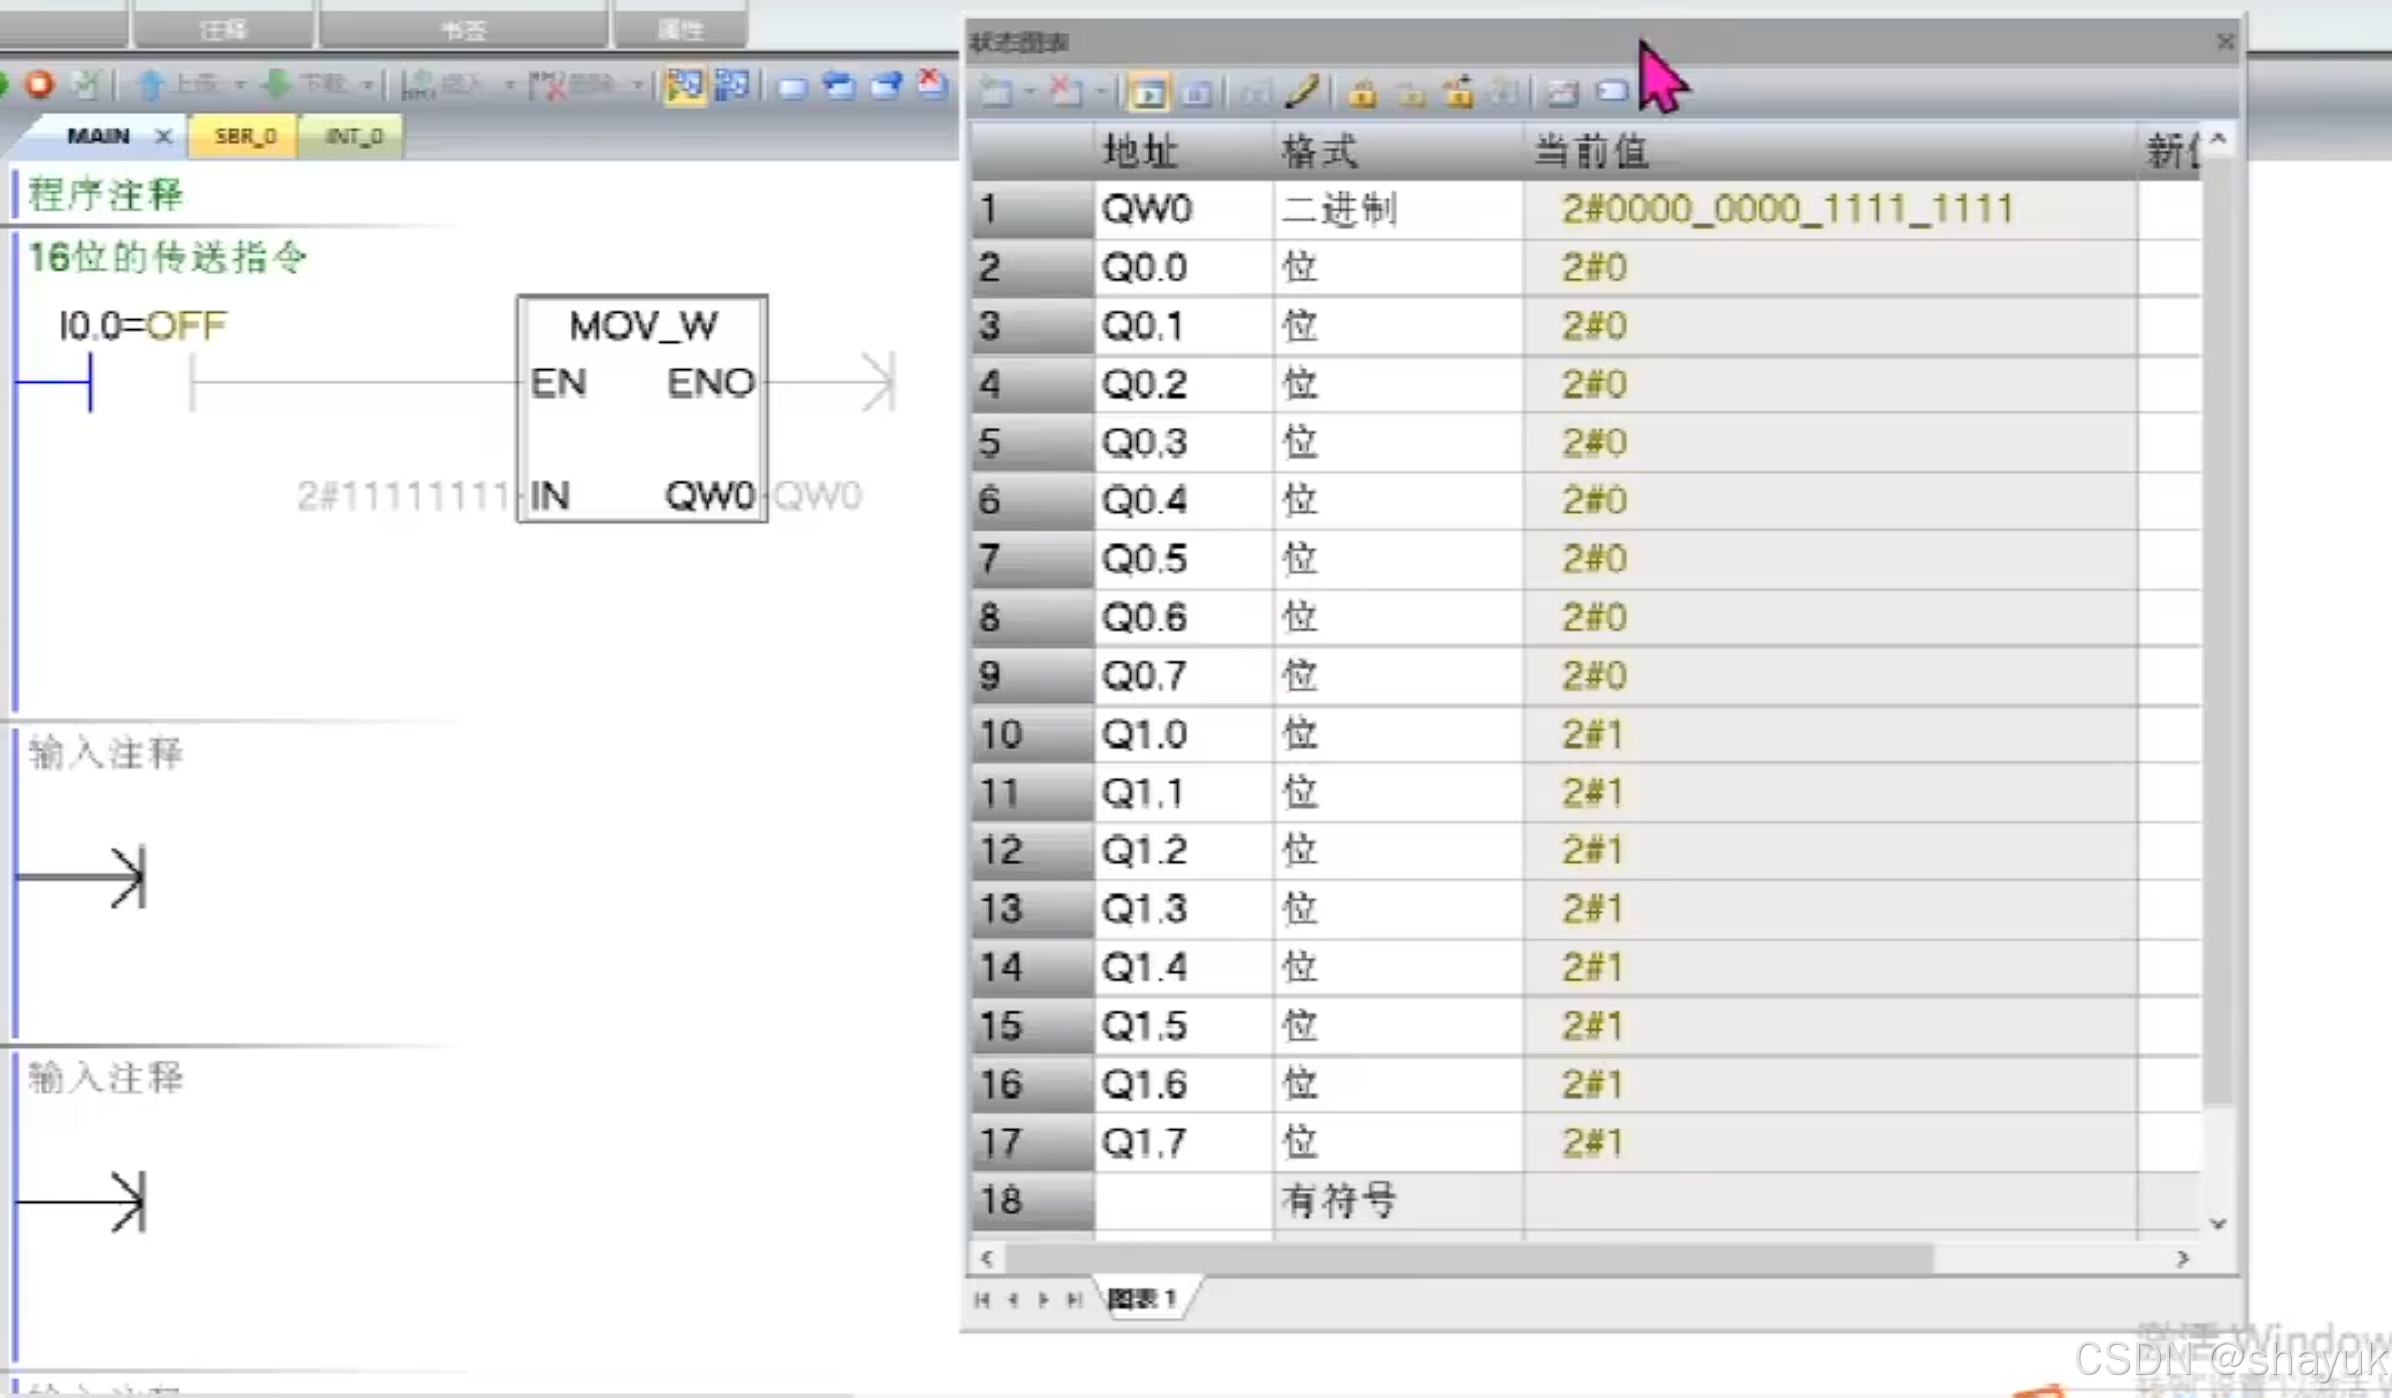Screen dimensions: 2392x1398
Task: Switch to the SBR_0 tab
Action: (245, 136)
